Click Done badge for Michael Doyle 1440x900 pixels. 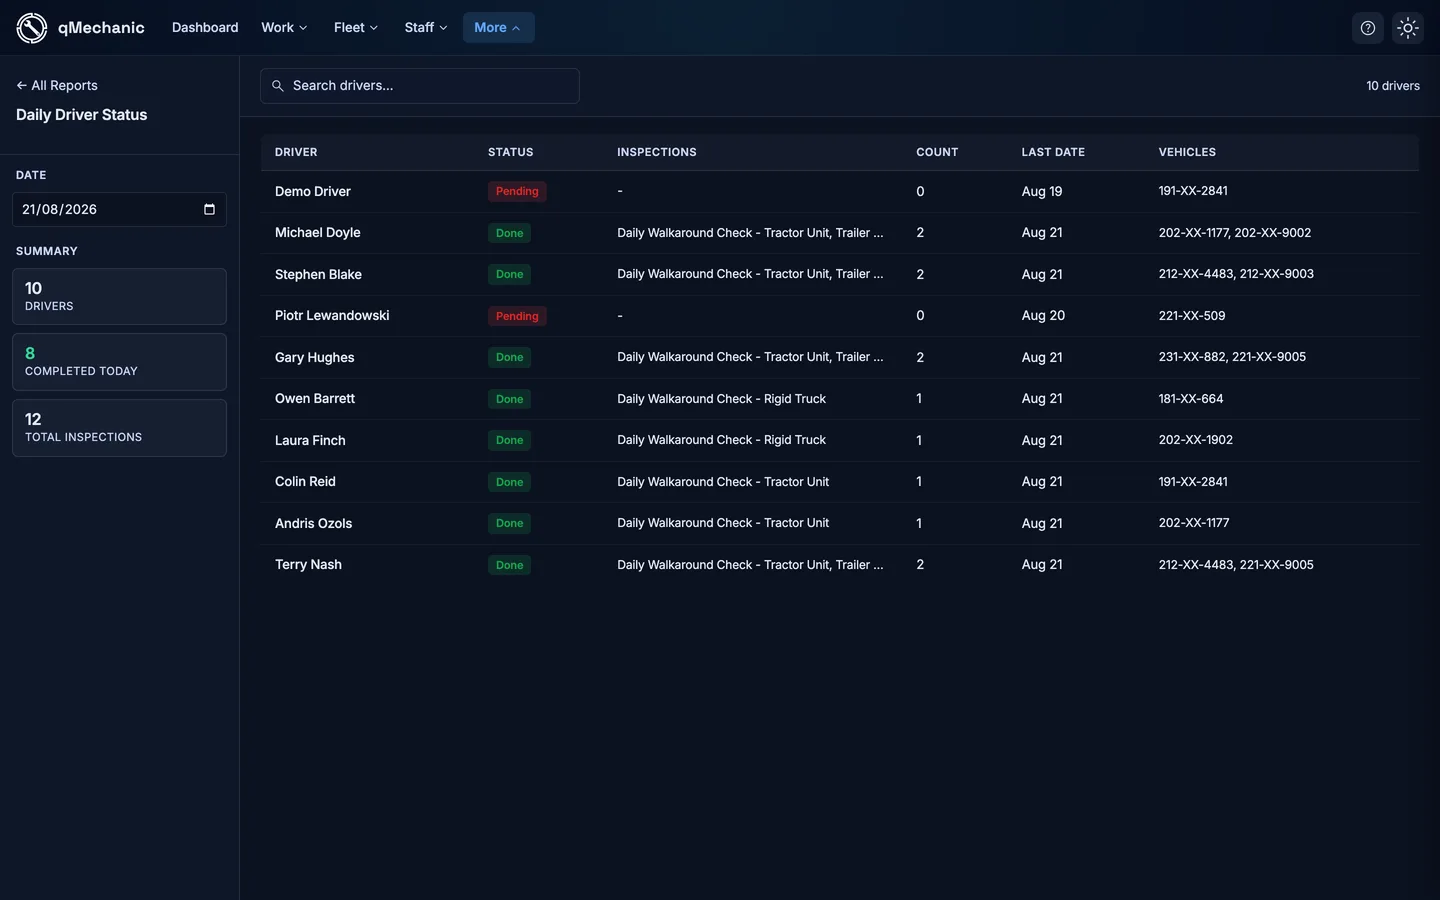(x=509, y=233)
